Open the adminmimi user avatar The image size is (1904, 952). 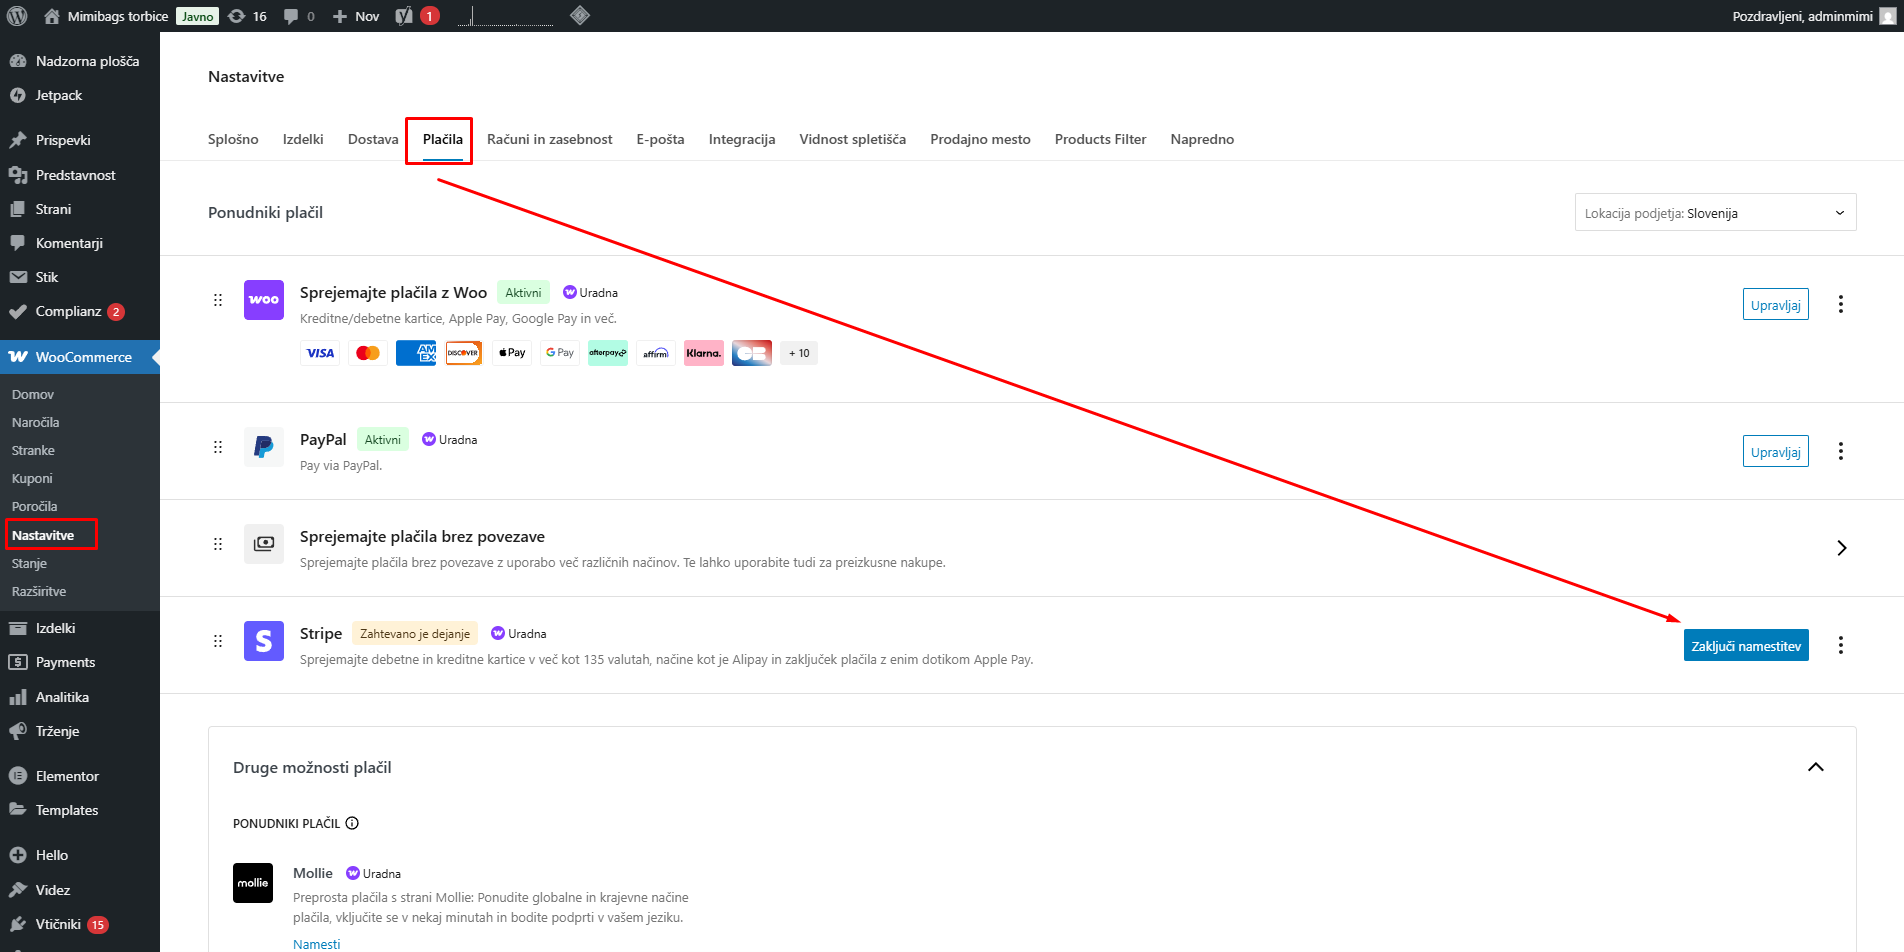[x=1887, y=16]
